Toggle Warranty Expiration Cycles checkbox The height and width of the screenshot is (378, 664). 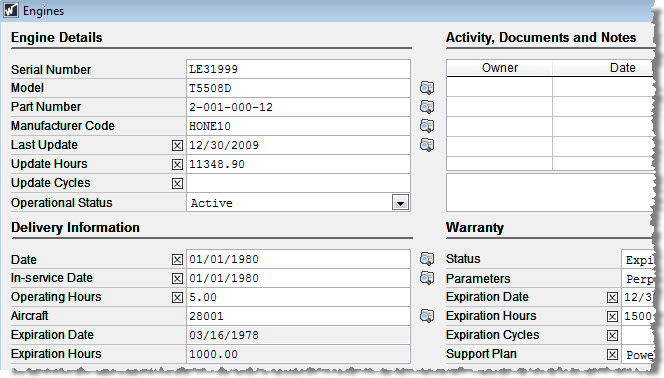tap(612, 336)
